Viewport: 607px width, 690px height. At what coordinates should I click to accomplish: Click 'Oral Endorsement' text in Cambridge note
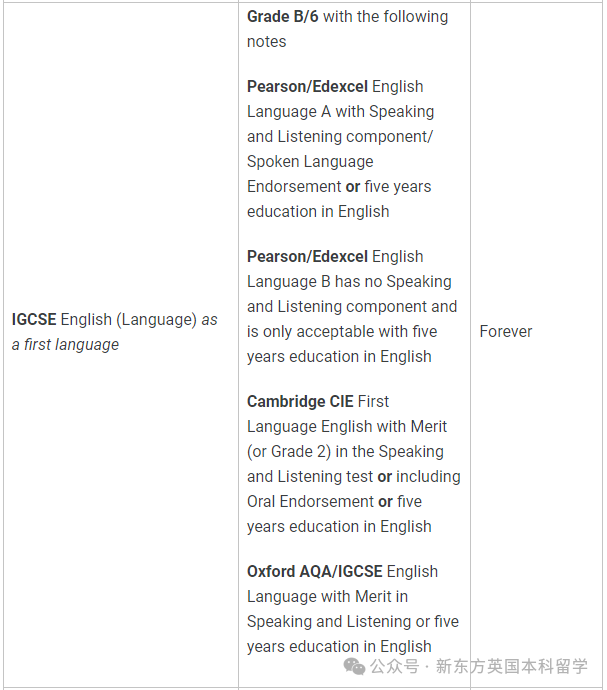(310, 501)
